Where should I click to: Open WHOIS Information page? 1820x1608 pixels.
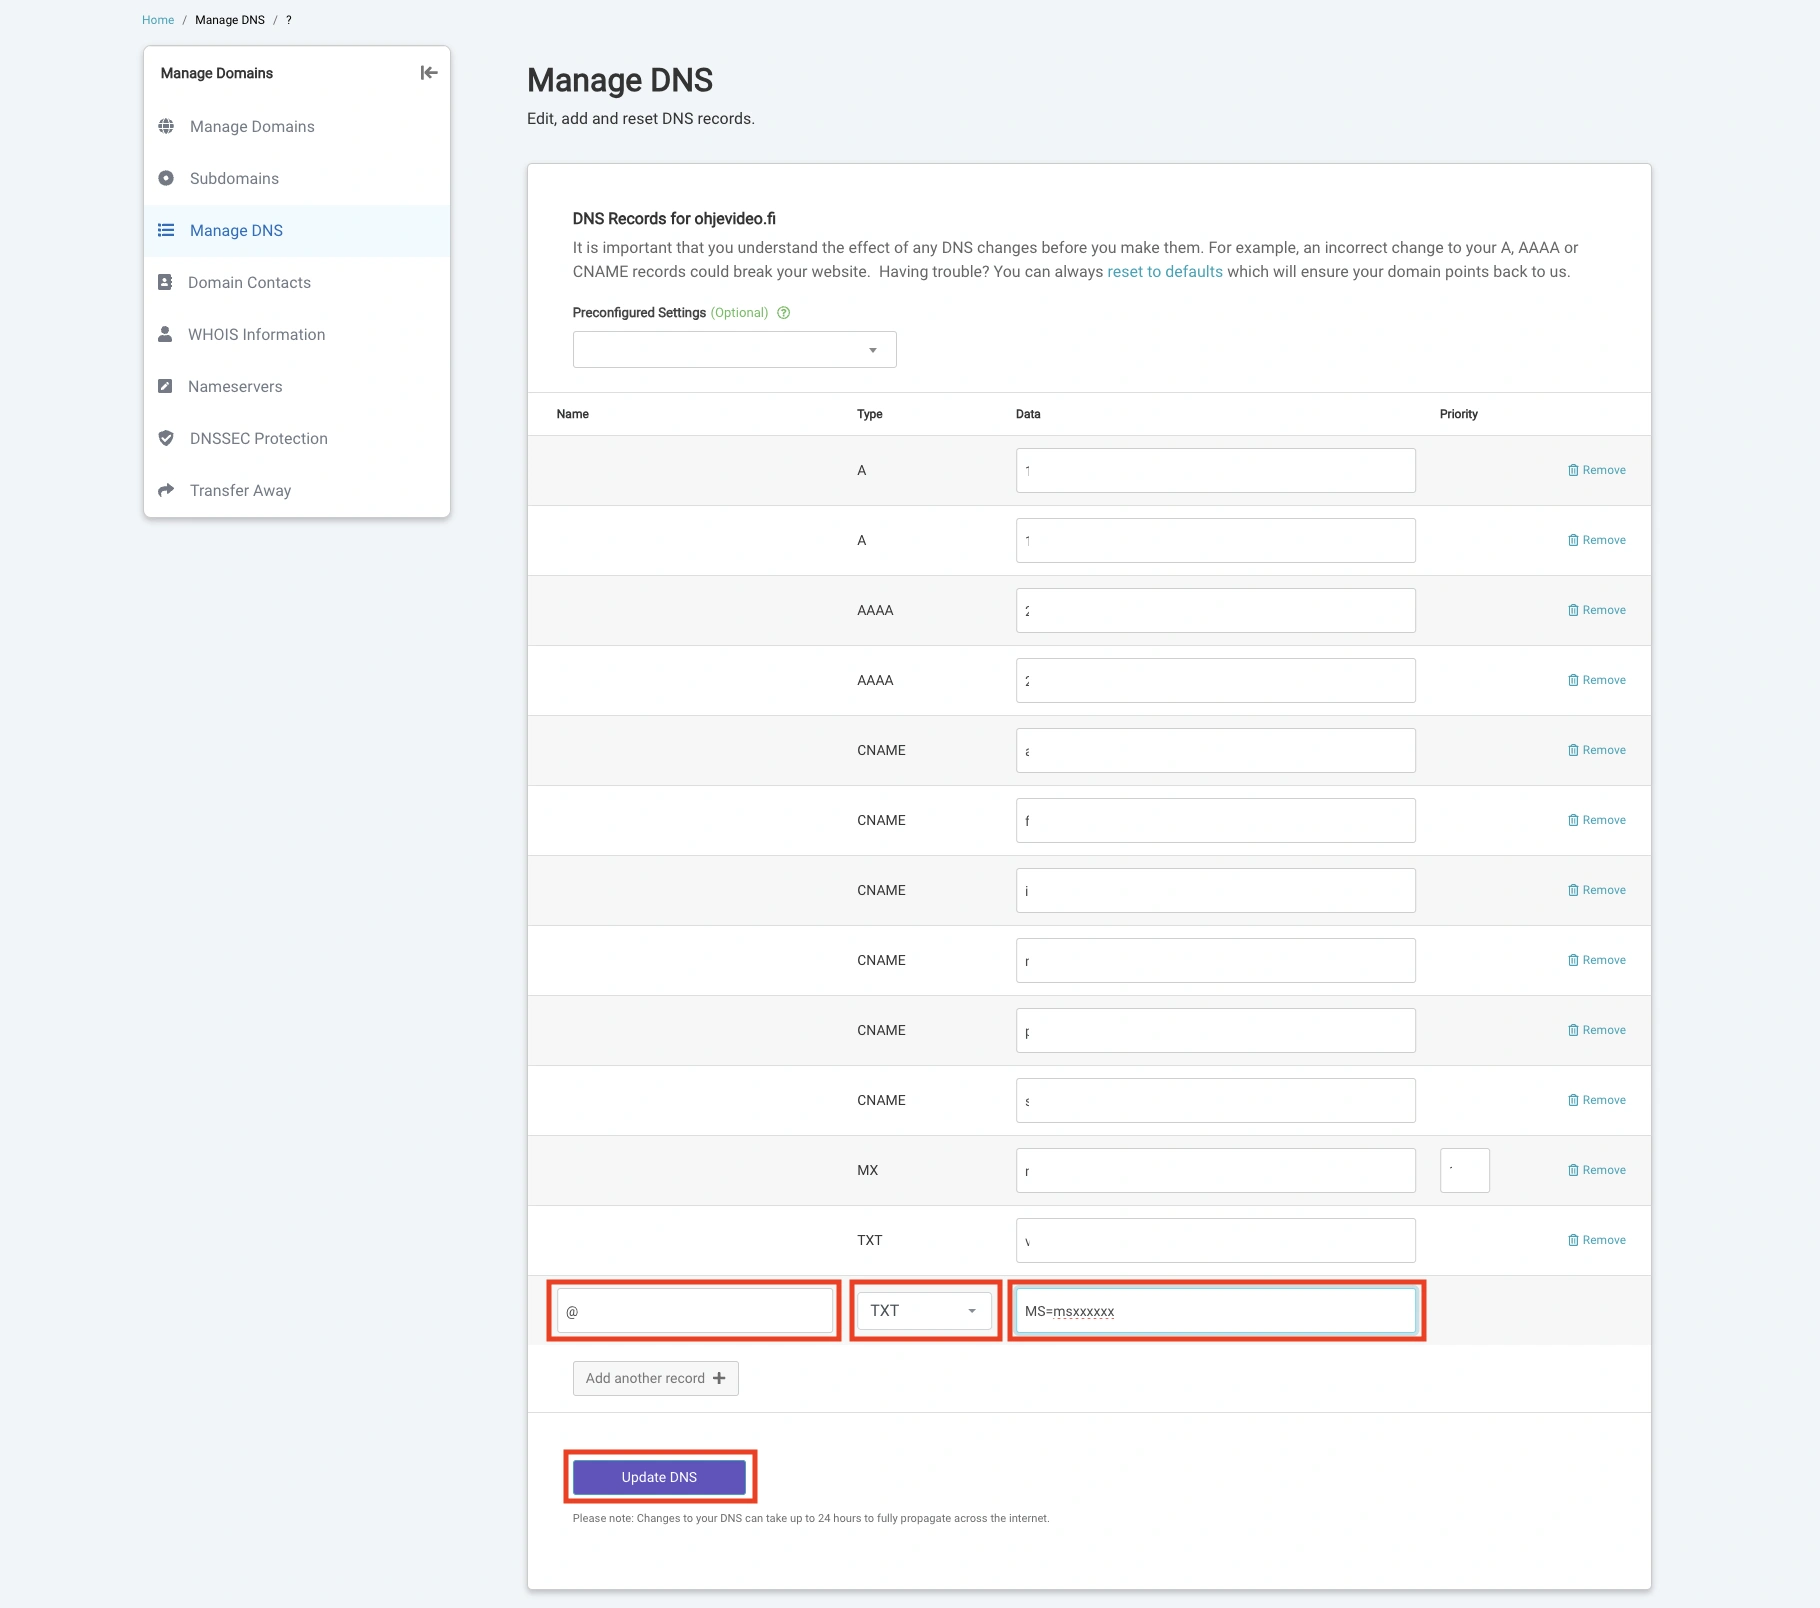256,334
